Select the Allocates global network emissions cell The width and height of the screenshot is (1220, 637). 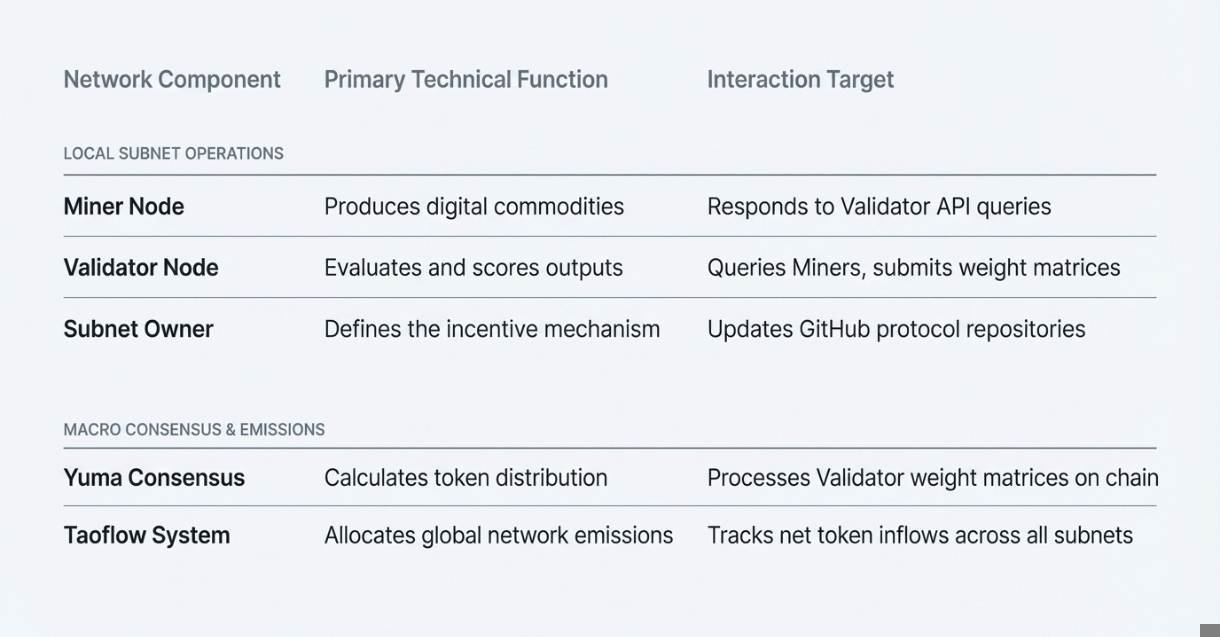click(x=498, y=536)
